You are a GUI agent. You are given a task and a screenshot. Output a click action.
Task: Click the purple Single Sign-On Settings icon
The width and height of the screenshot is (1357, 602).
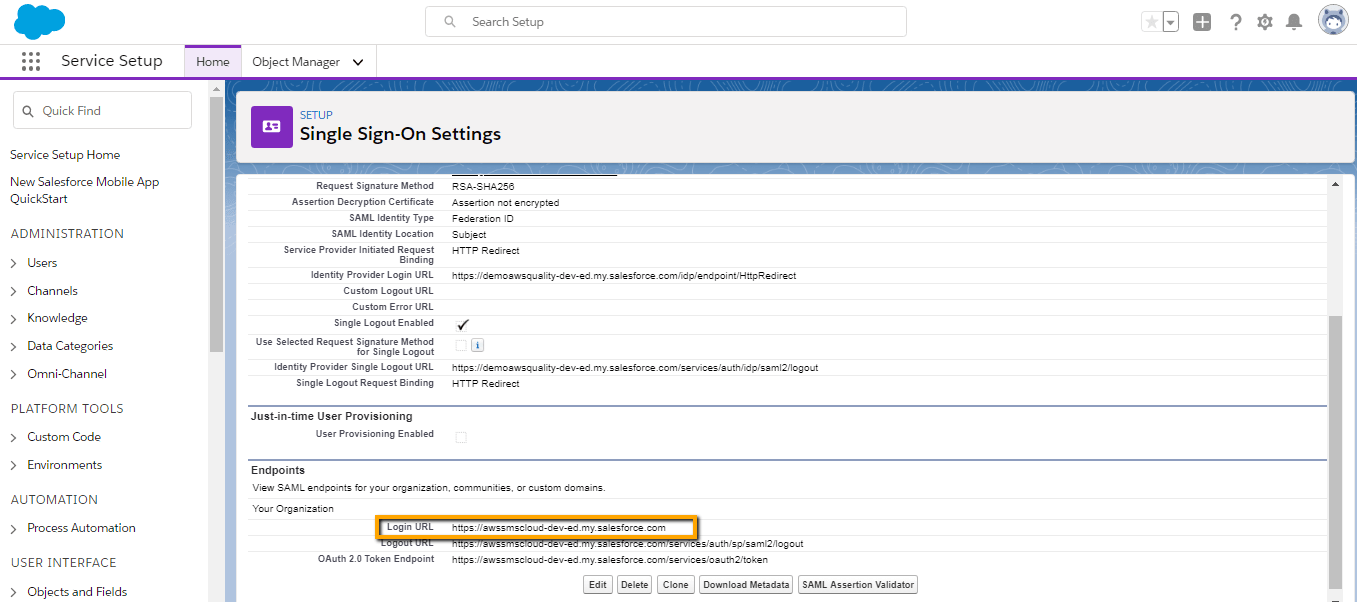coord(271,126)
